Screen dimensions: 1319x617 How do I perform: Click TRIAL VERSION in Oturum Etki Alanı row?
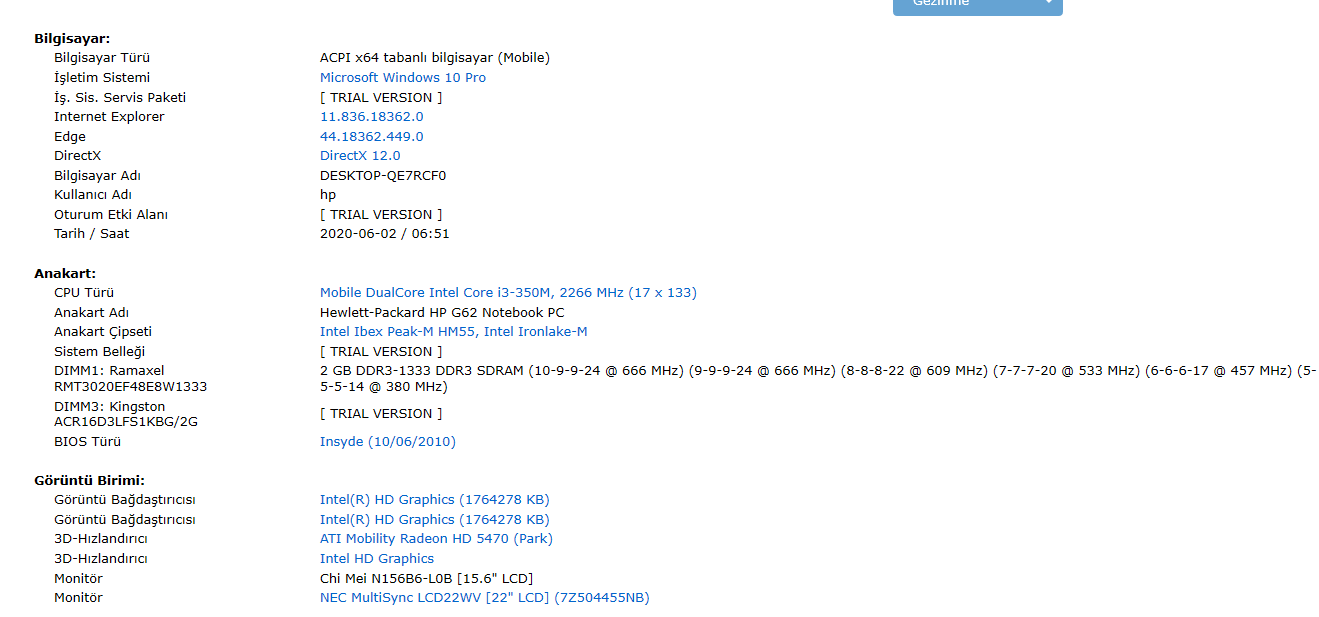[381, 214]
